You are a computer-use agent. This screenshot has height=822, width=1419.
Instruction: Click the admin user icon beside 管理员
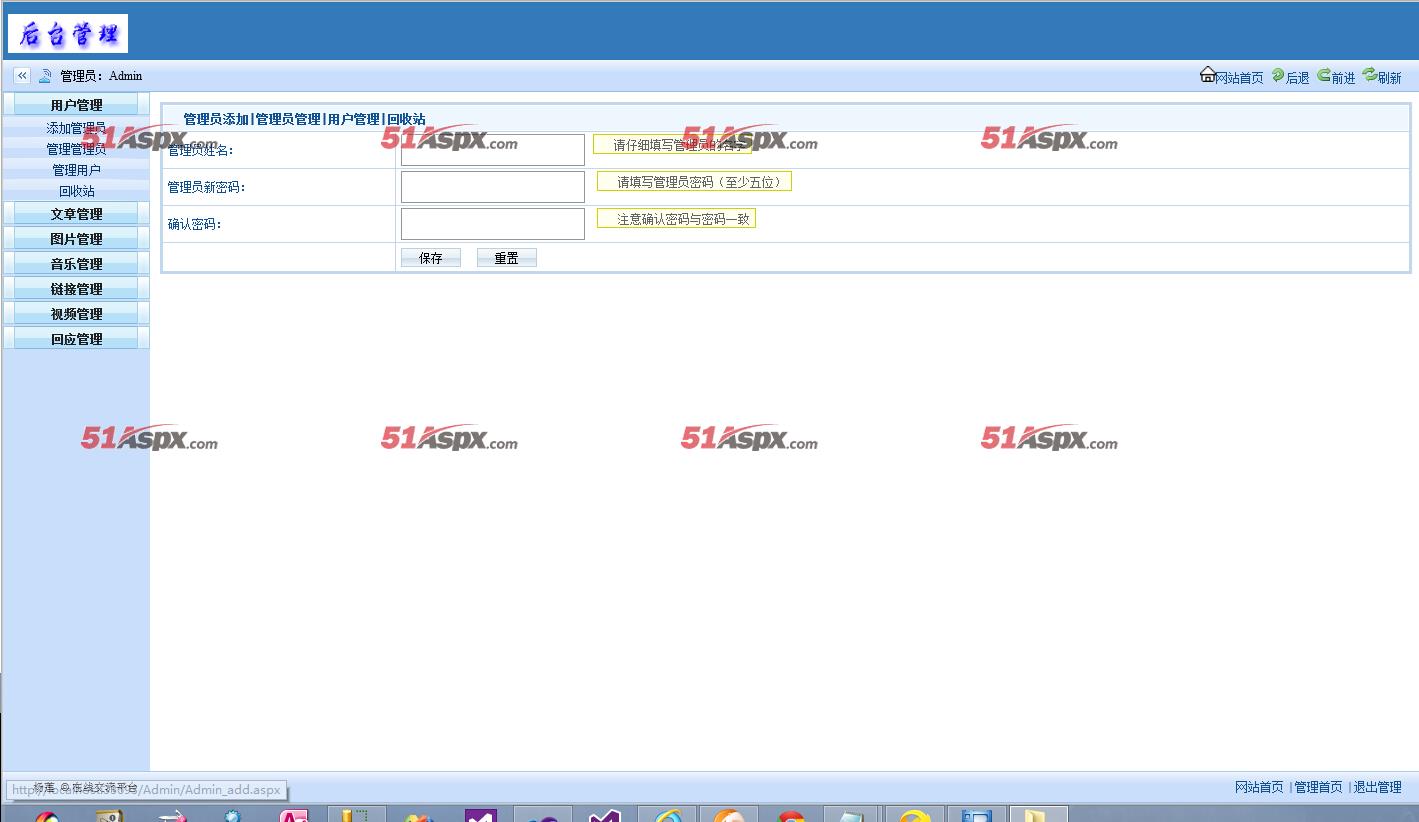coord(45,76)
